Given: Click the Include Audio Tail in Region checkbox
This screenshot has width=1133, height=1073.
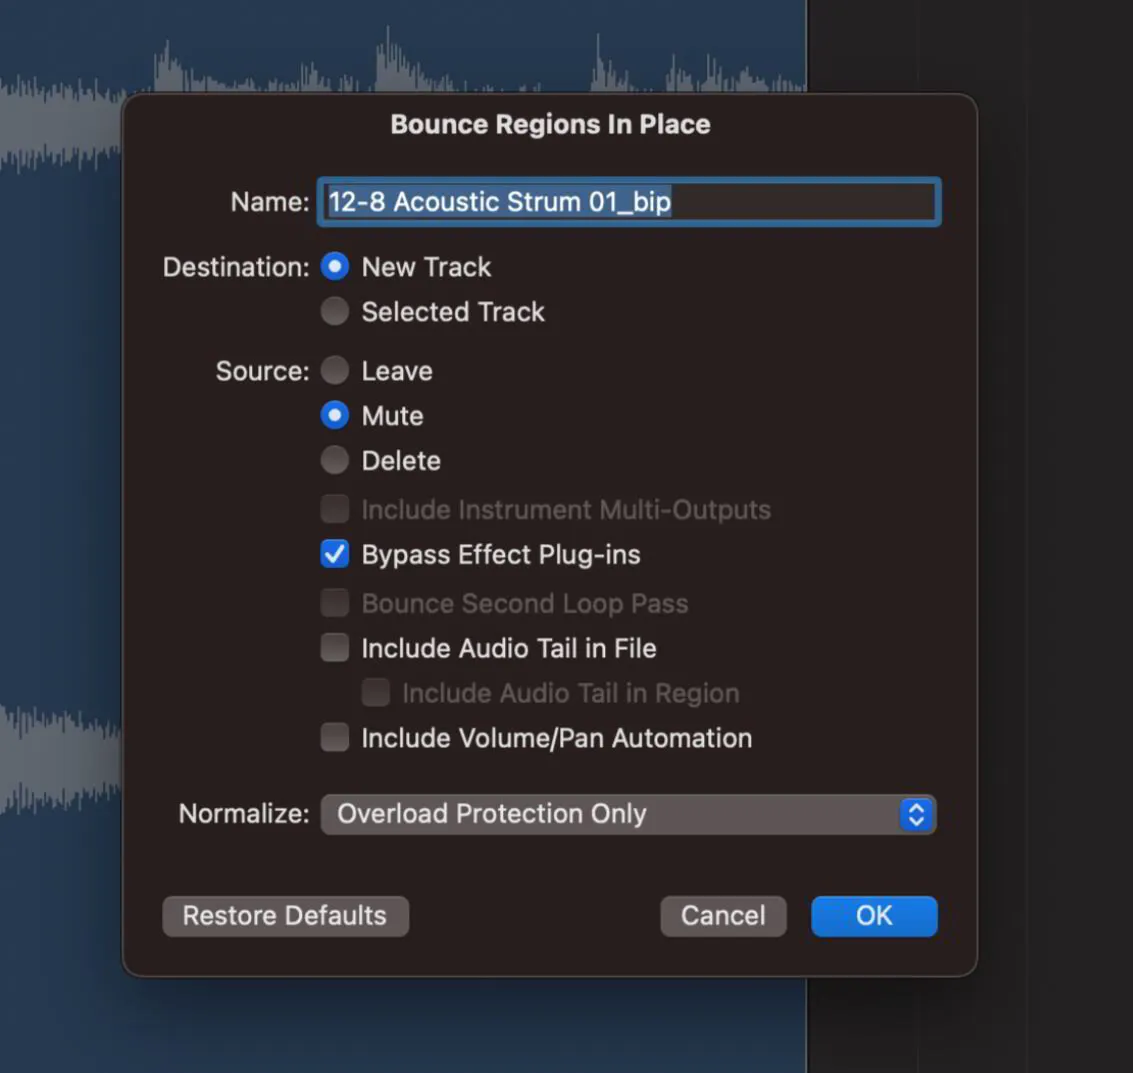Looking at the screenshot, I should 375,692.
